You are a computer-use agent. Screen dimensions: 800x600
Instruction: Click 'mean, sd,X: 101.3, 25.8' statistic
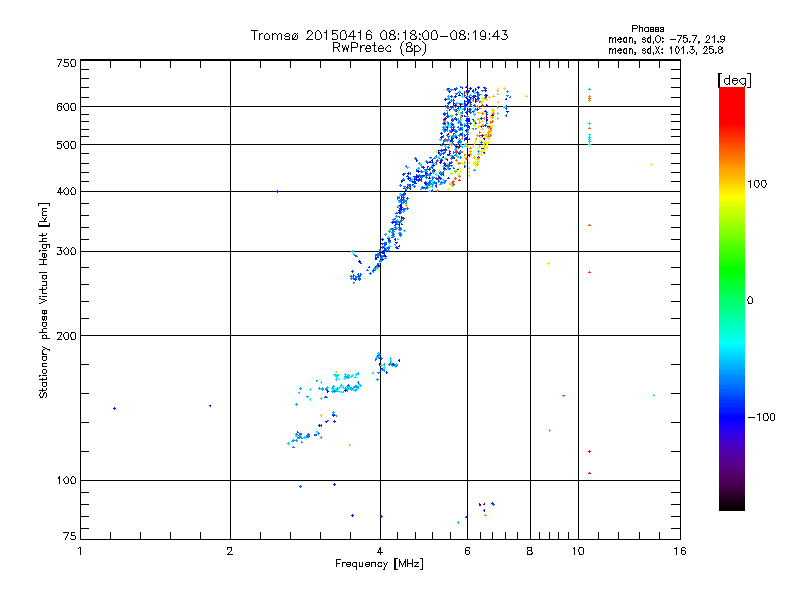[x=665, y=51]
